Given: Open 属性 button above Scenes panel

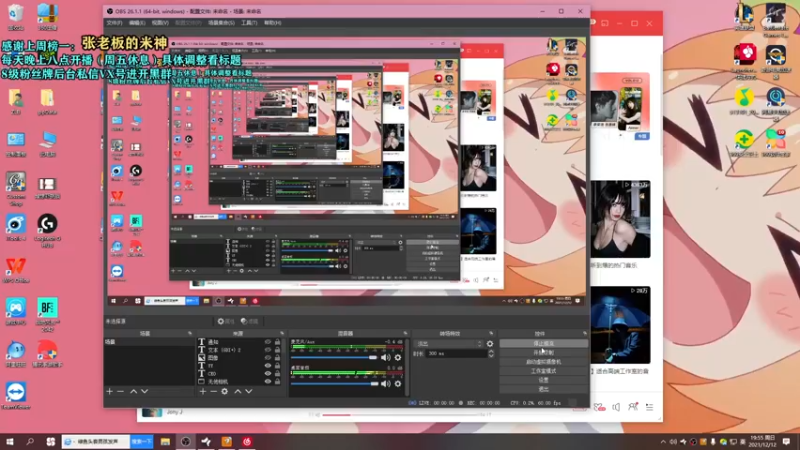Looking at the screenshot, I should (226, 321).
